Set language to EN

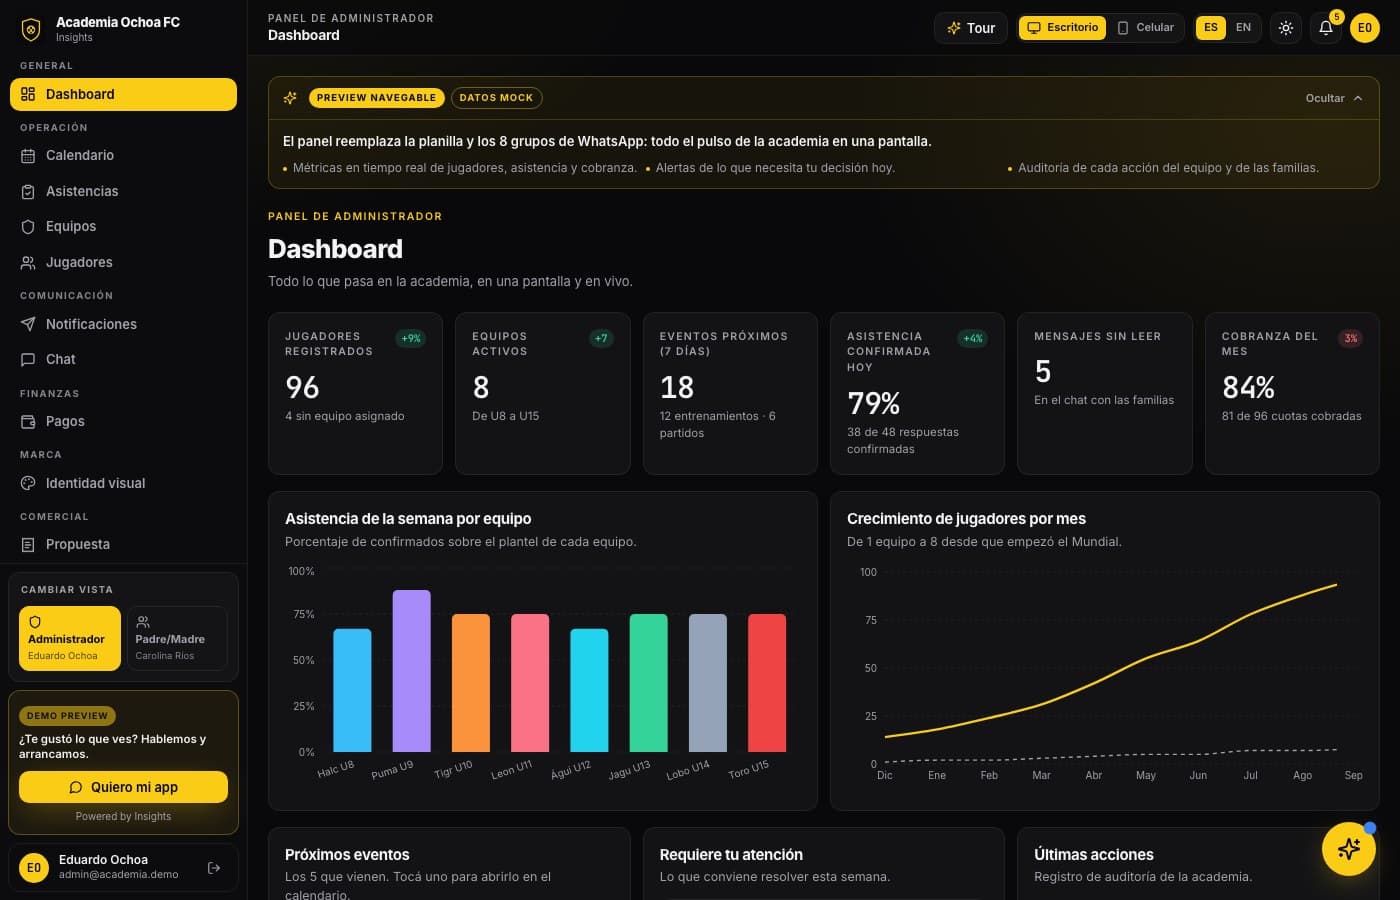1243,28
